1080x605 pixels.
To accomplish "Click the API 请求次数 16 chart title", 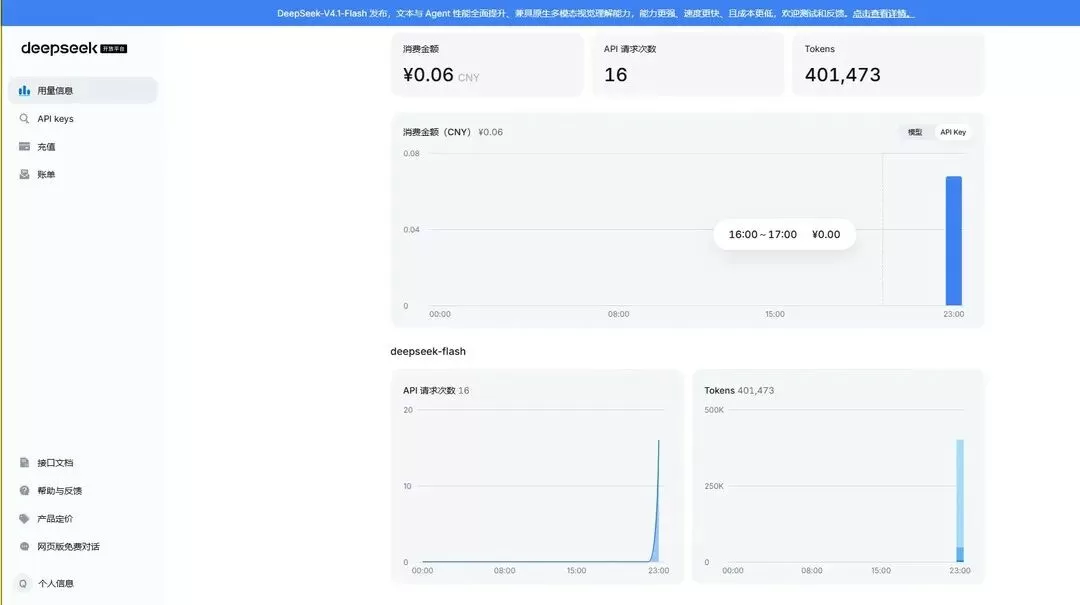I will click(x=436, y=390).
